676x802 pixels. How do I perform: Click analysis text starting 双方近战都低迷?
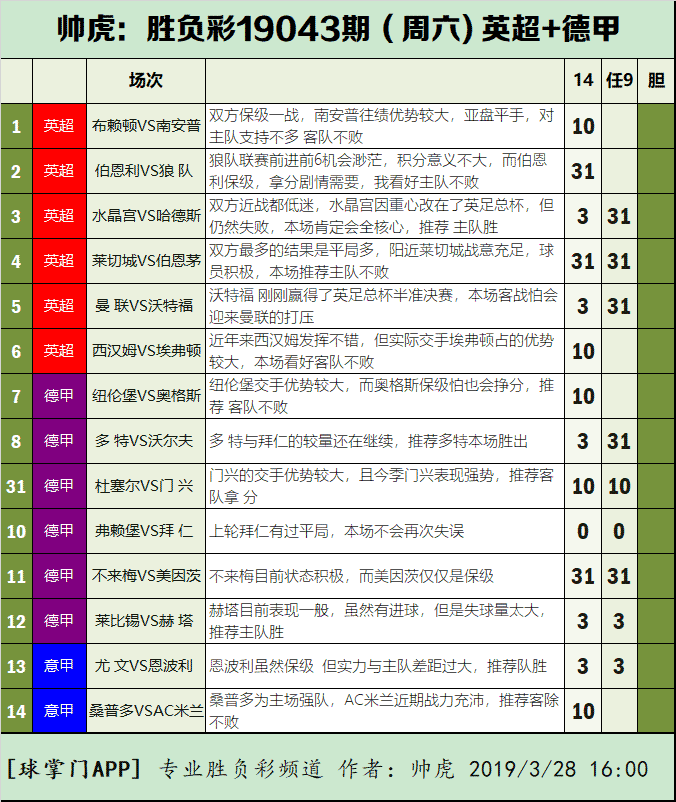click(381, 216)
